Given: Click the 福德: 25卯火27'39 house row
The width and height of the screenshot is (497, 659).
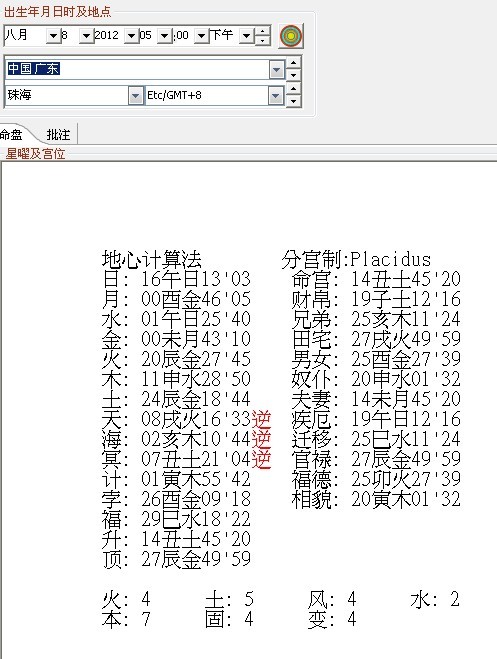Looking at the screenshot, I should click(376, 479).
